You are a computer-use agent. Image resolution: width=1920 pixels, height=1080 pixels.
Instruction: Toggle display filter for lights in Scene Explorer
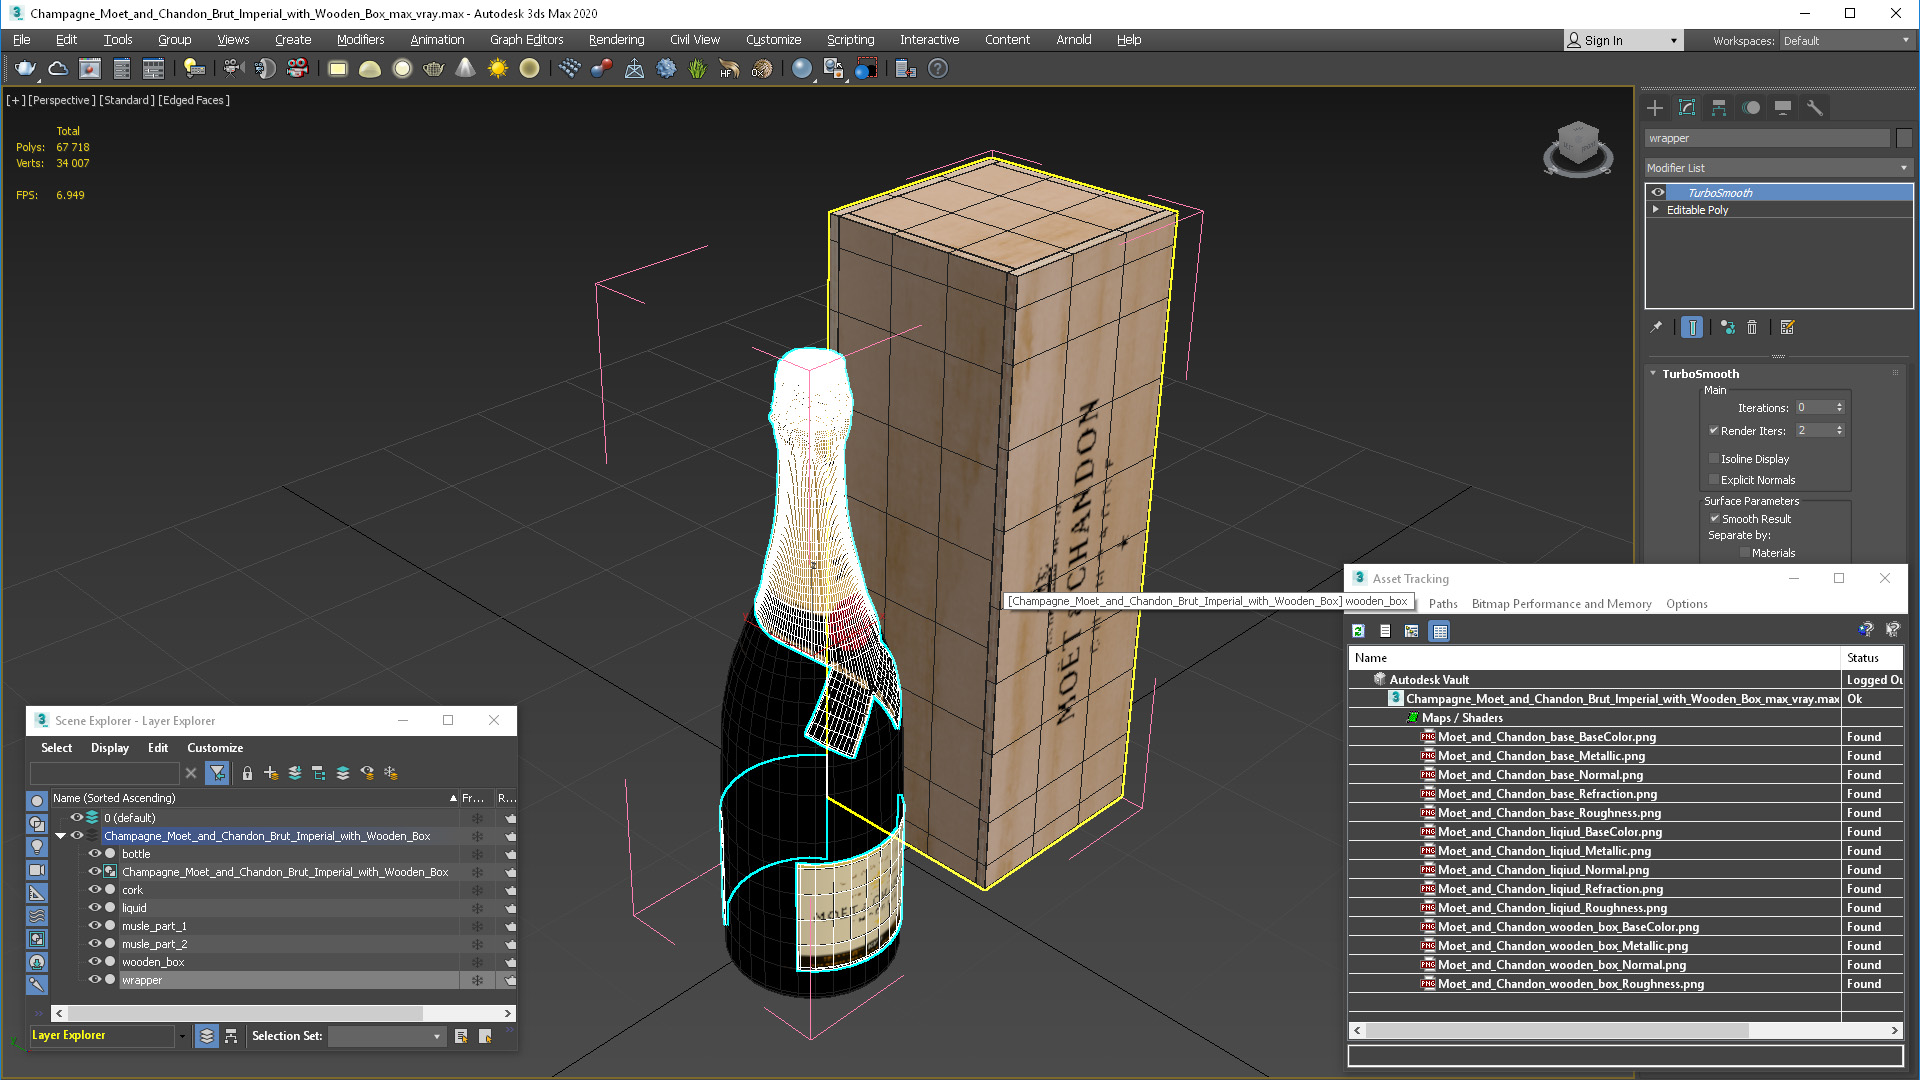[x=37, y=846]
